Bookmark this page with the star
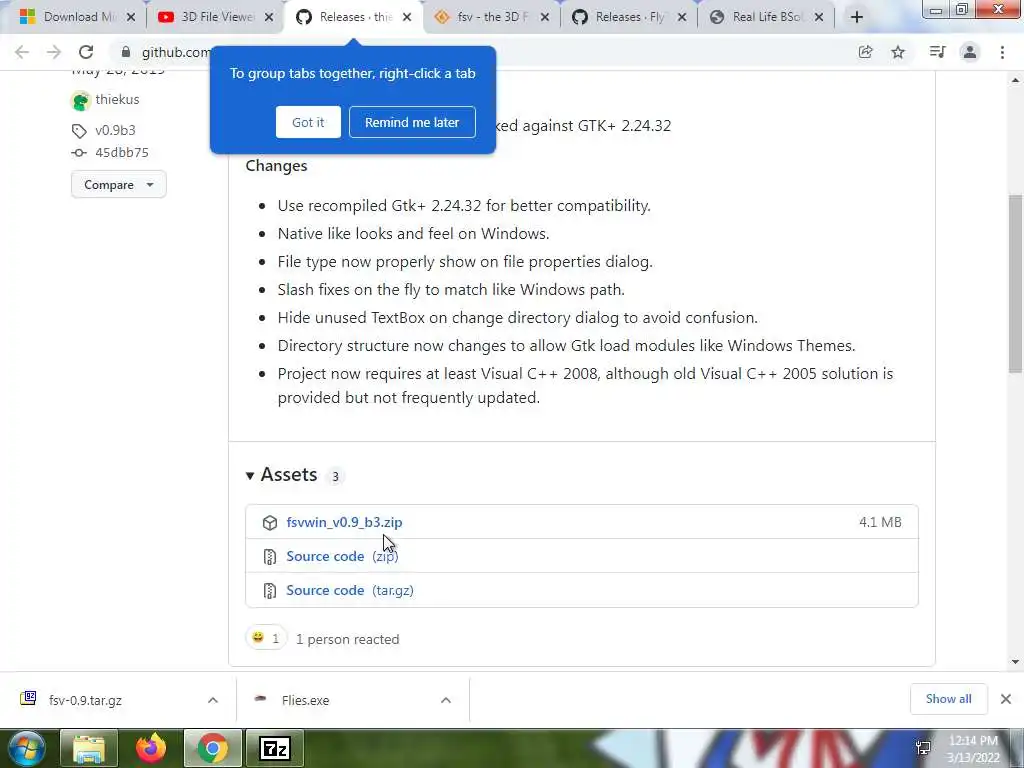This screenshot has width=1024, height=768. click(899, 52)
